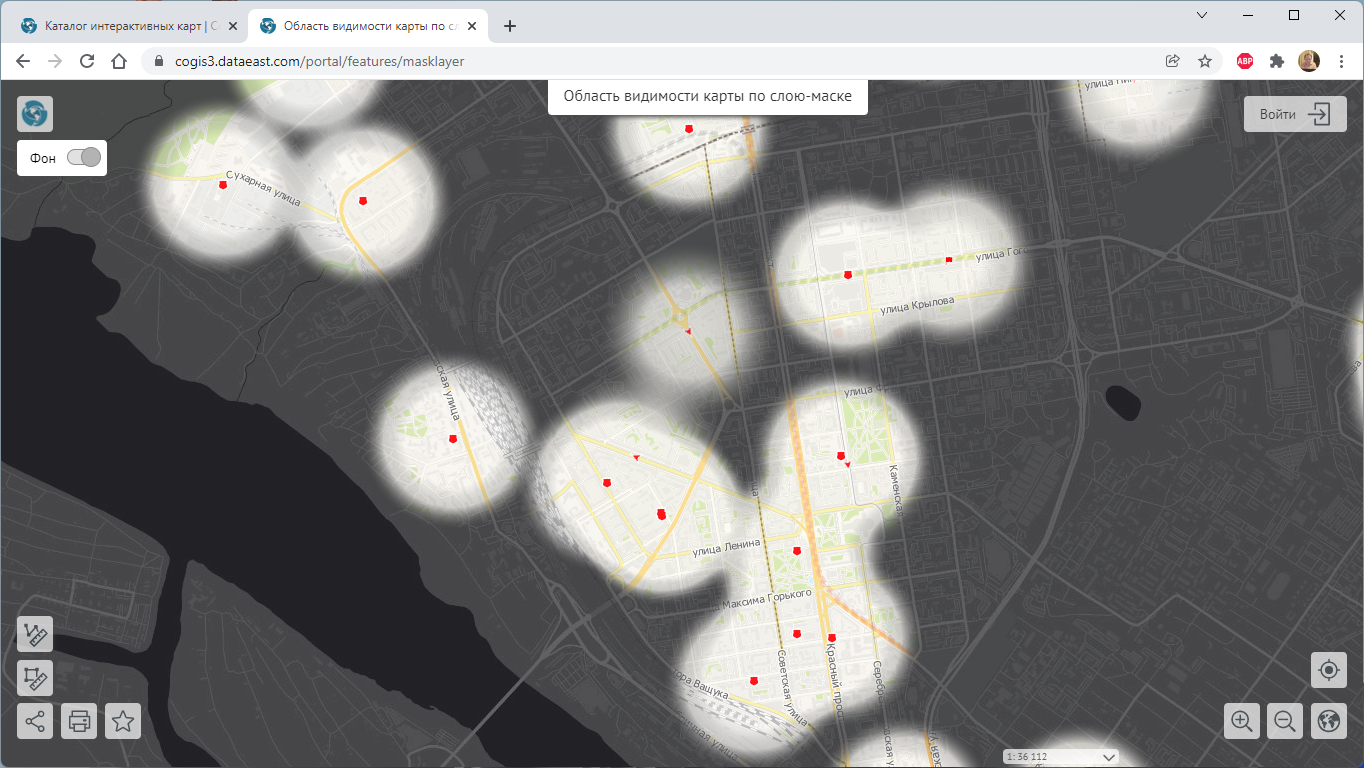Open Chrome's three-dot menu
The width and height of the screenshot is (1364, 768).
[1341, 61]
